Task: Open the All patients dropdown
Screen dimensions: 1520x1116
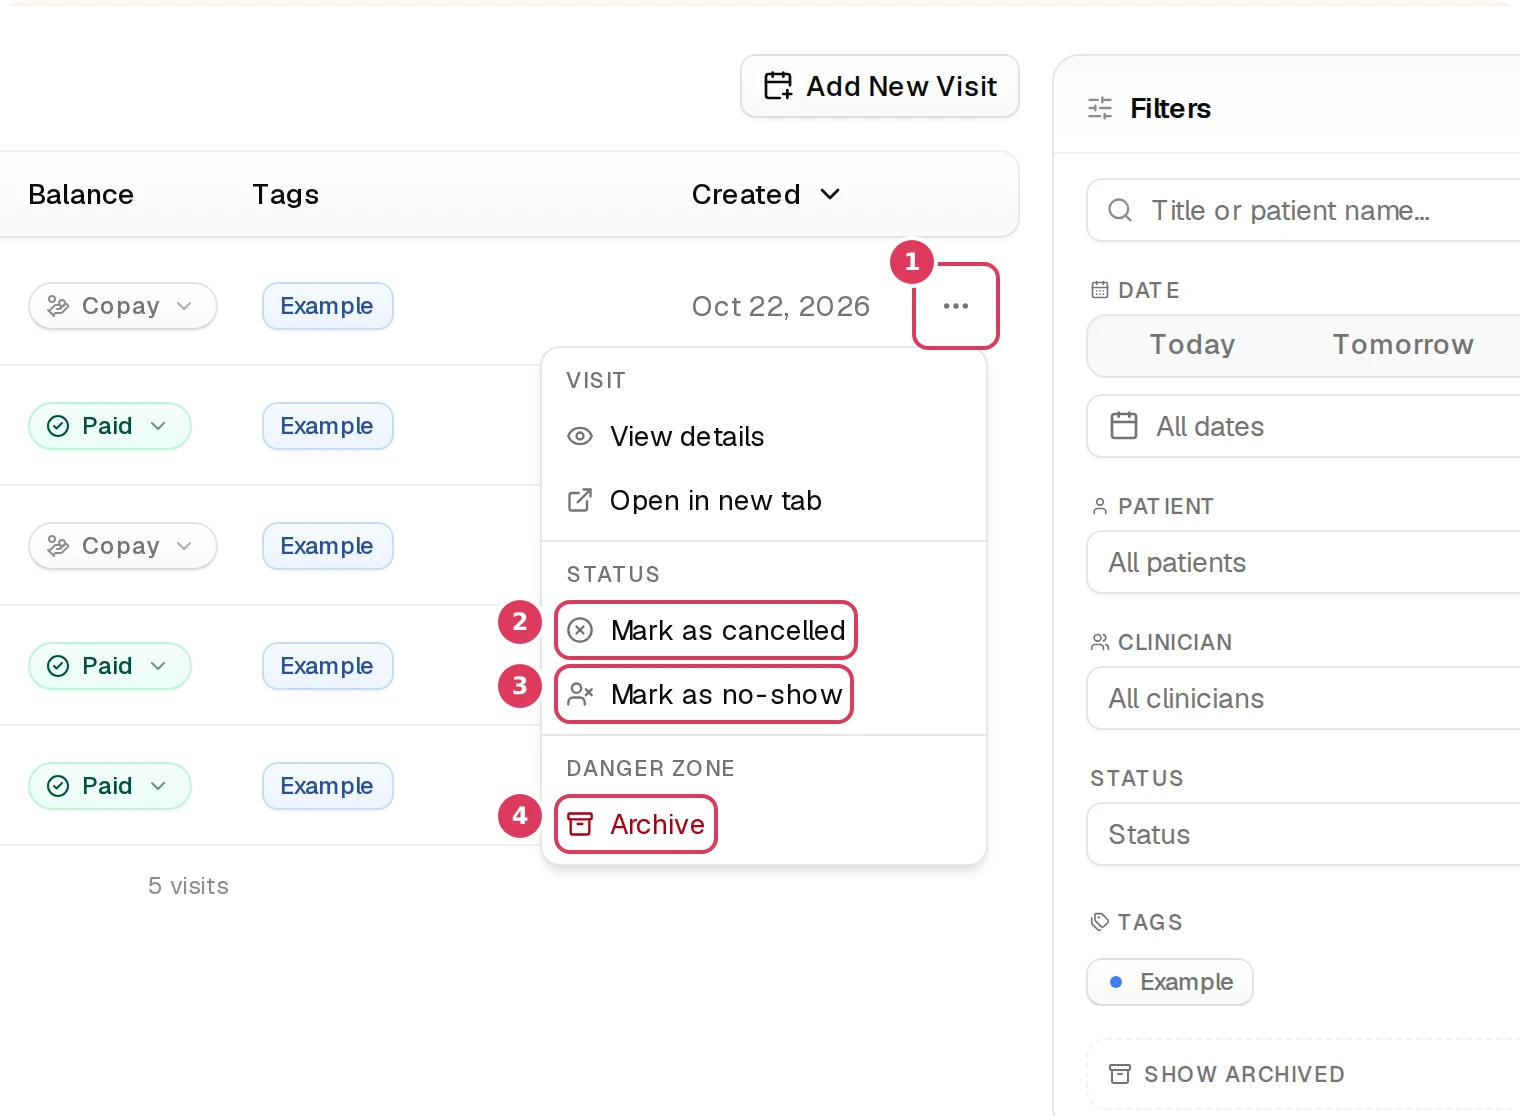Action: click(1303, 562)
